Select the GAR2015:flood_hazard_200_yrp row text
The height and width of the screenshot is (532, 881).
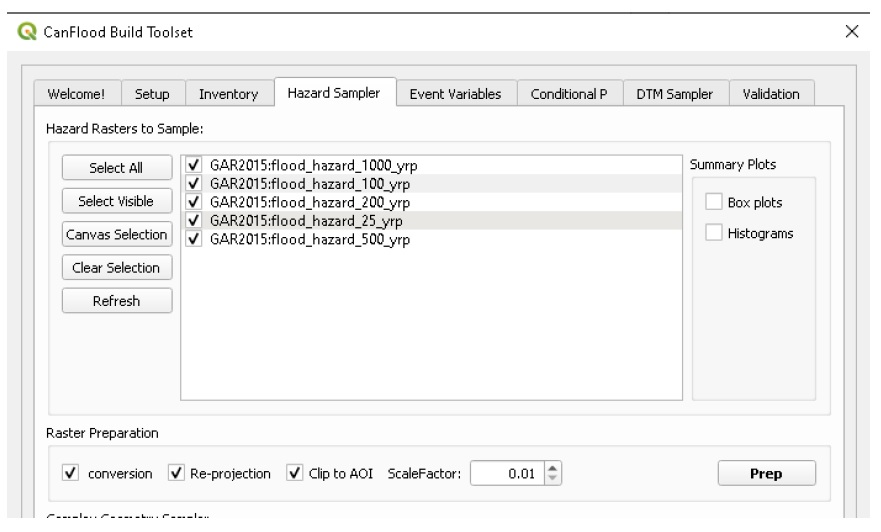point(310,203)
